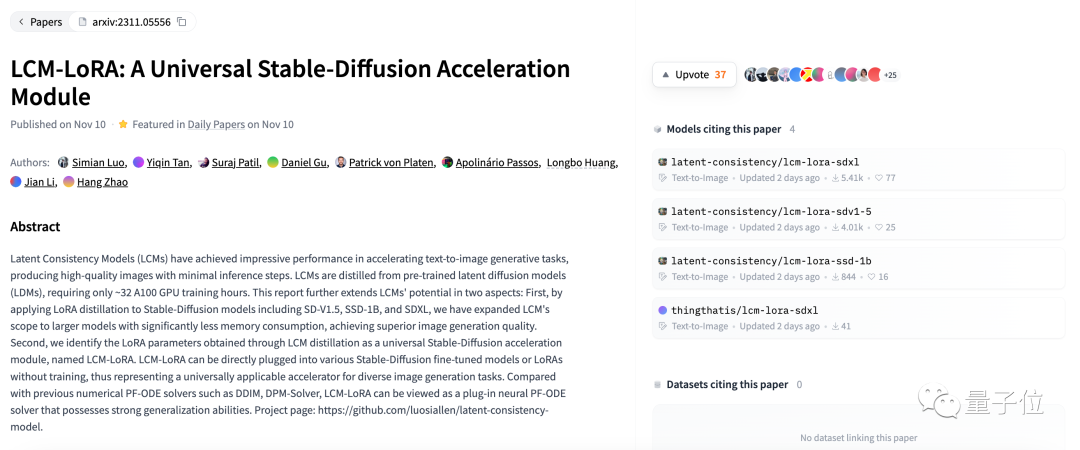
Task: Open latent-consistency/lcm-lora-ssd-1b model
Action: [x=771, y=261]
